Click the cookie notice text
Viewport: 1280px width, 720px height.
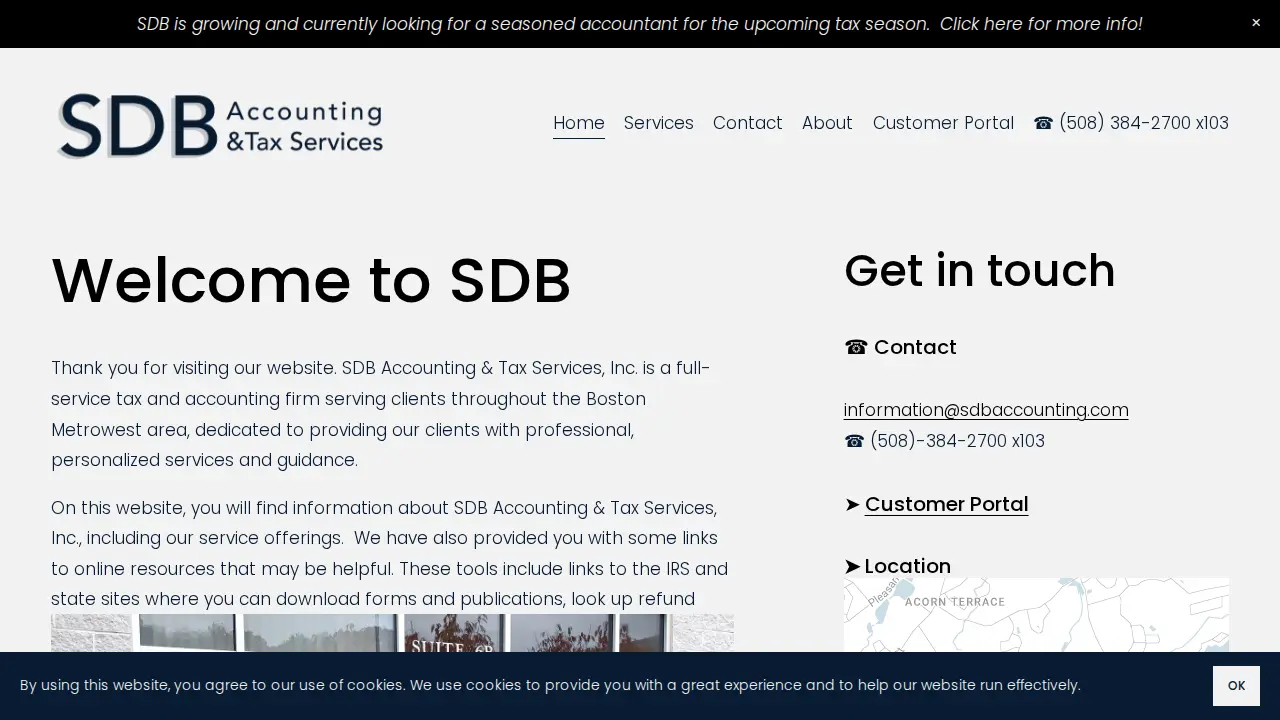pos(550,686)
